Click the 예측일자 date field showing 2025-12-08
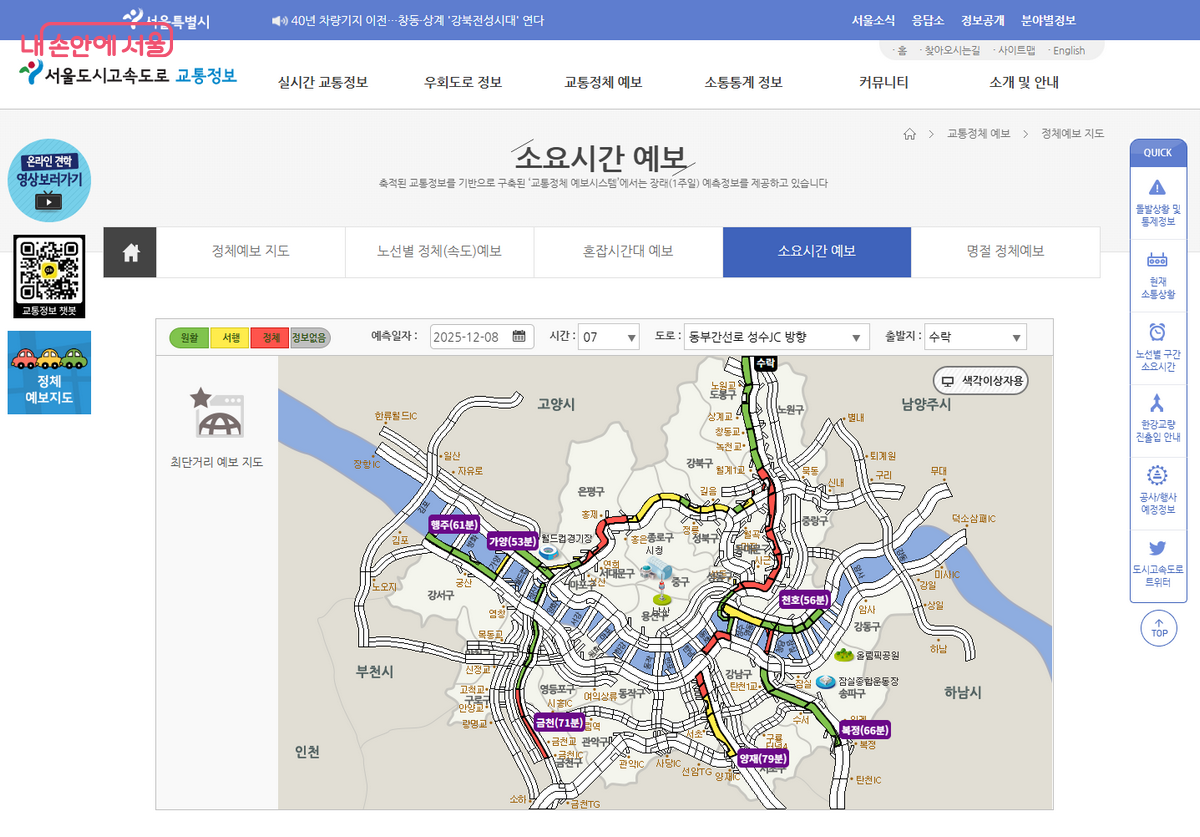 (x=482, y=337)
